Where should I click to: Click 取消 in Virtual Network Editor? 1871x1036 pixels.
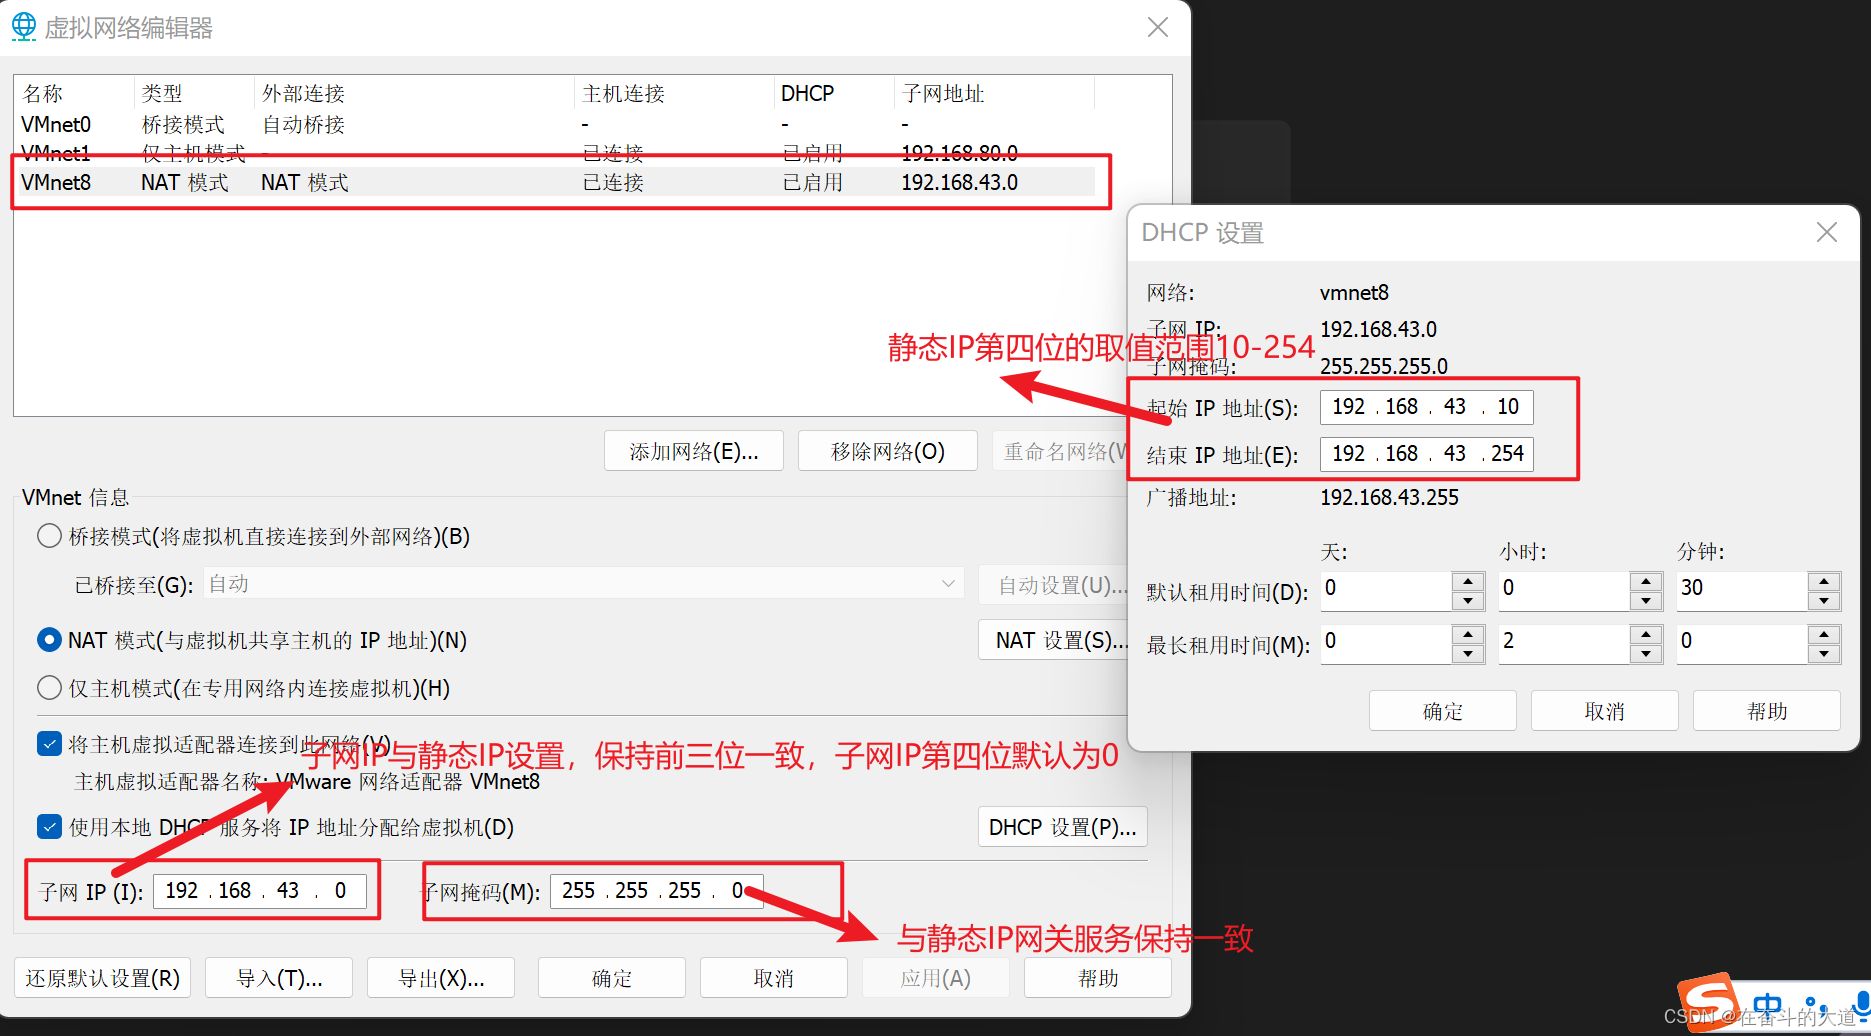774,978
